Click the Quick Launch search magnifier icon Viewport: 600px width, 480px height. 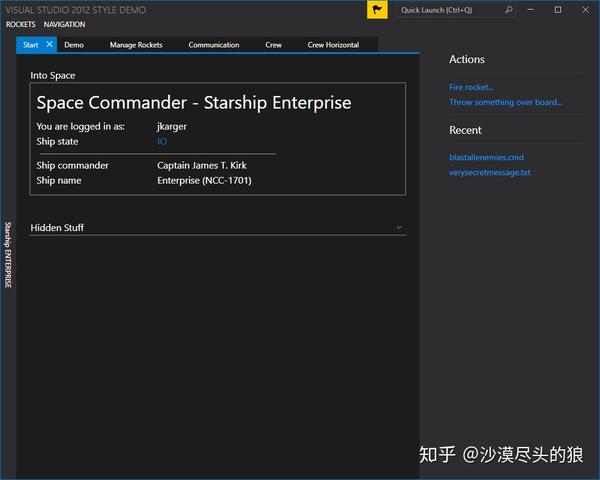[x=509, y=10]
